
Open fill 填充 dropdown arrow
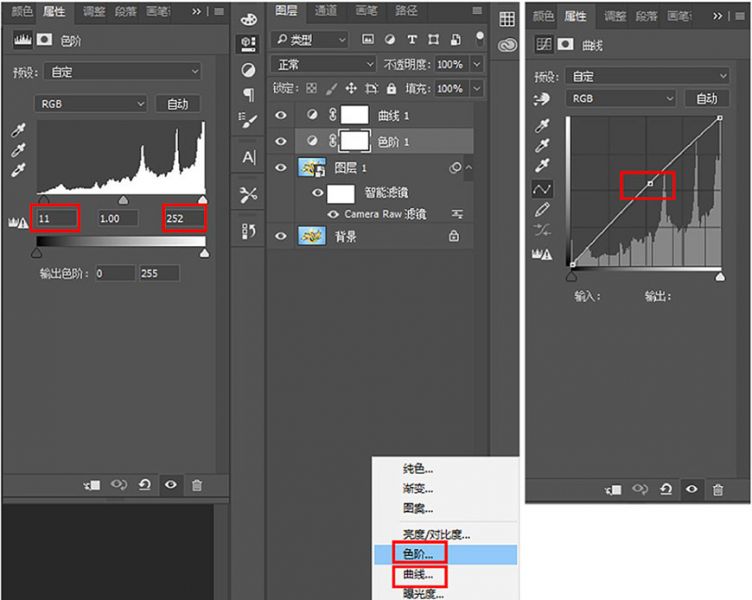pos(477,89)
